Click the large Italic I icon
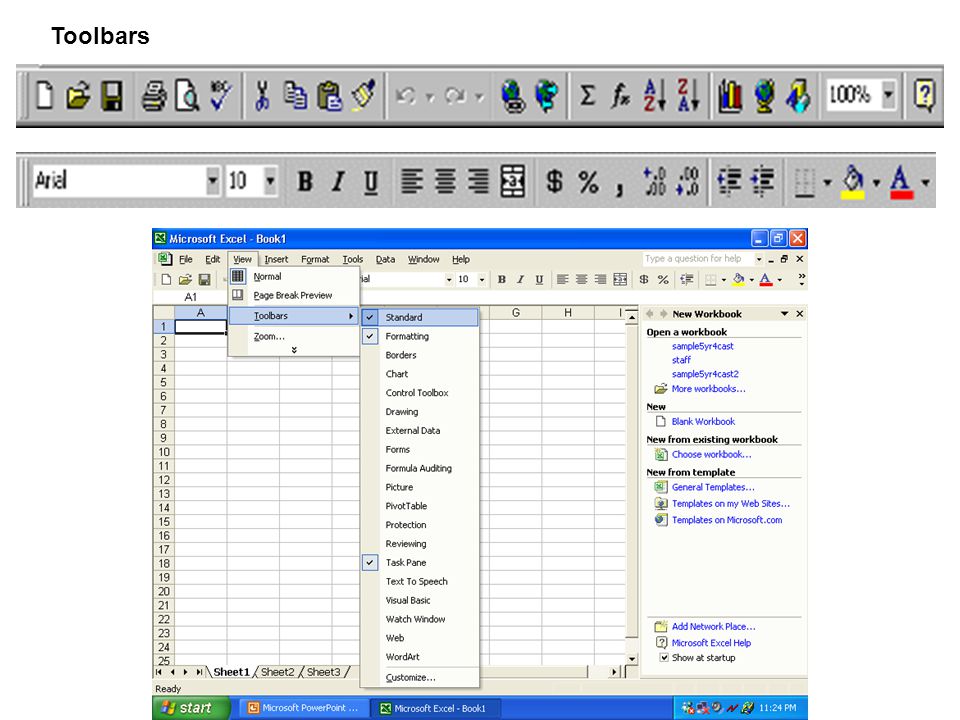Screen dimensions: 960x720 point(338,182)
